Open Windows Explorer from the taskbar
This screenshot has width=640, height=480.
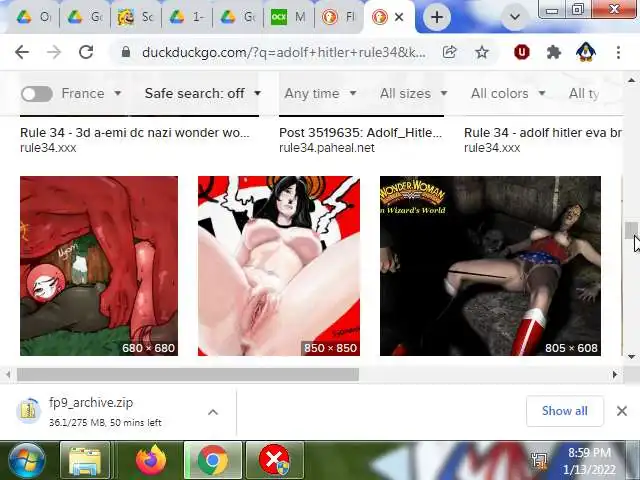(x=85, y=460)
